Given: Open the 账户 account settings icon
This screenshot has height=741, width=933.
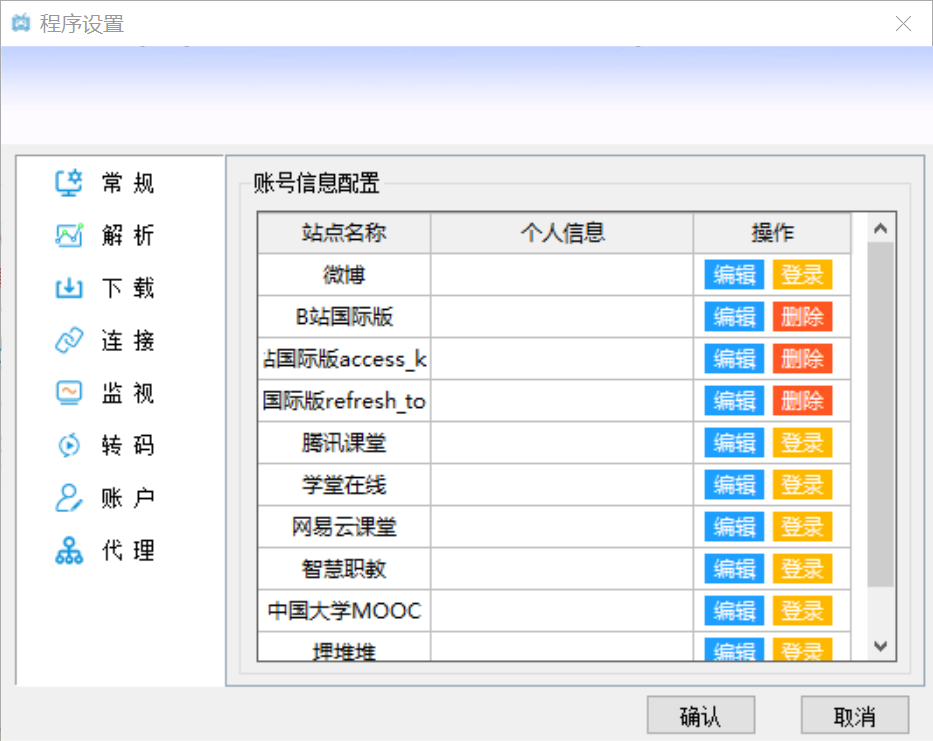Looking at the screenshot, I should [x=69, y=498].
